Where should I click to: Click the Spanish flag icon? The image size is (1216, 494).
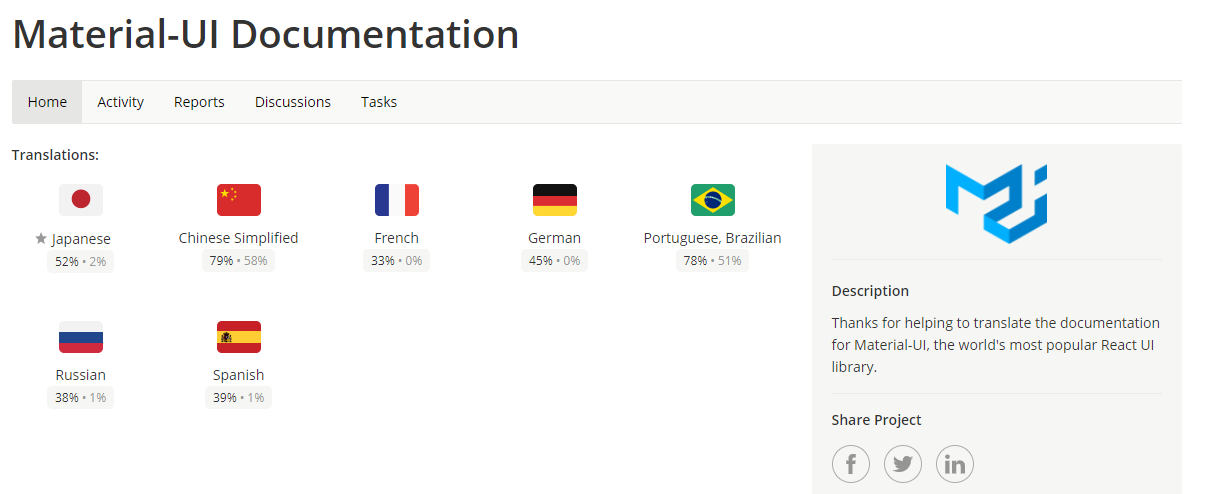239,337
